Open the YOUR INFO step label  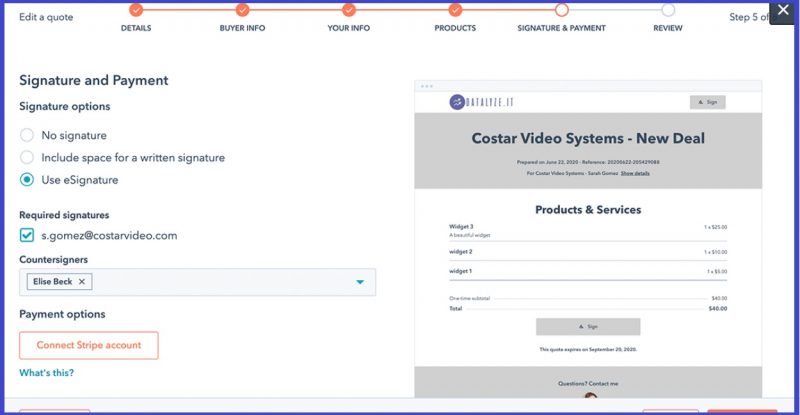[349, 28]
